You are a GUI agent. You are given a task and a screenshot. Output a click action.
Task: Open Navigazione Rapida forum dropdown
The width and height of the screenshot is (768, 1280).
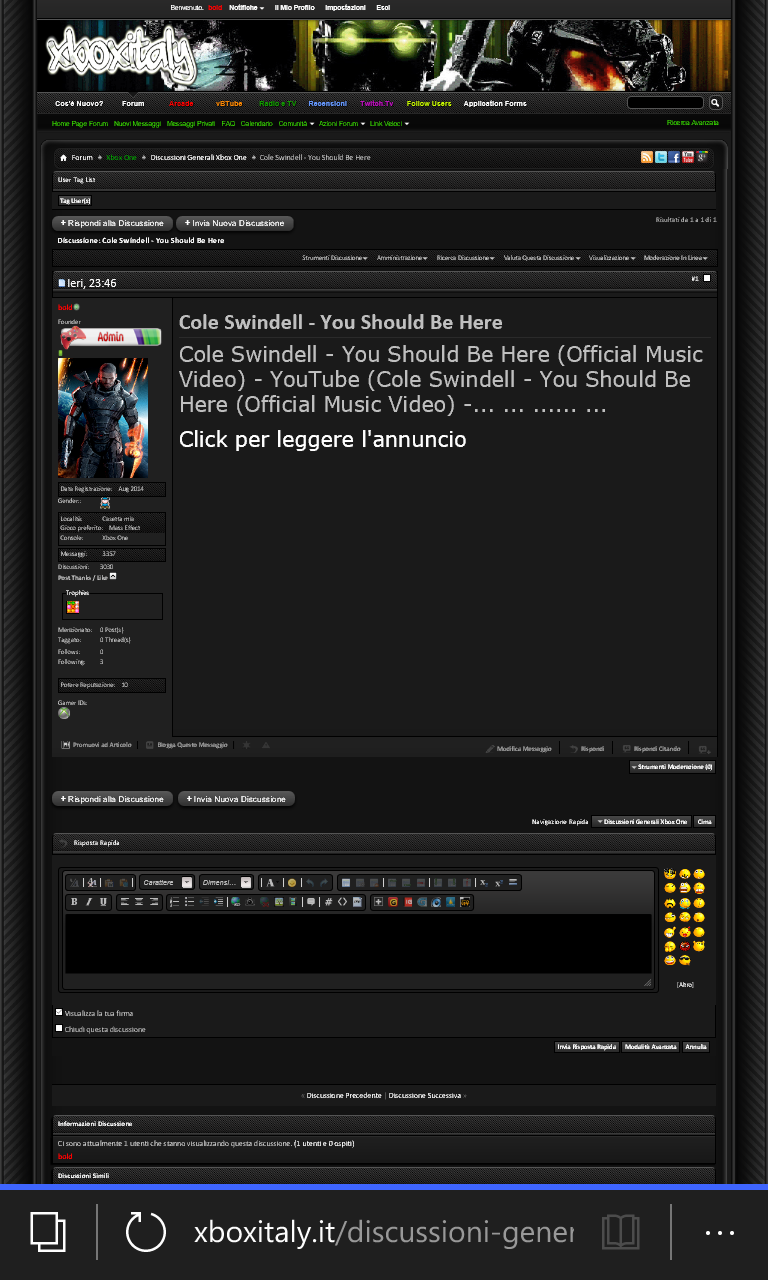coord(641,821)
